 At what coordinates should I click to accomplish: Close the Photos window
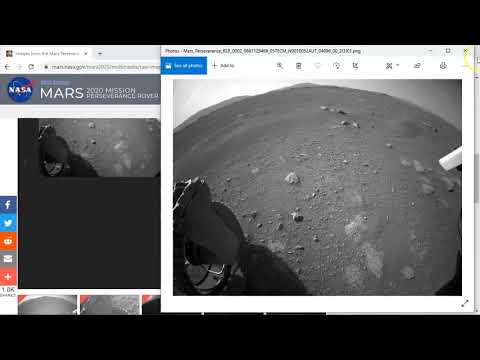pyautogui.click(x=466, y=51)
